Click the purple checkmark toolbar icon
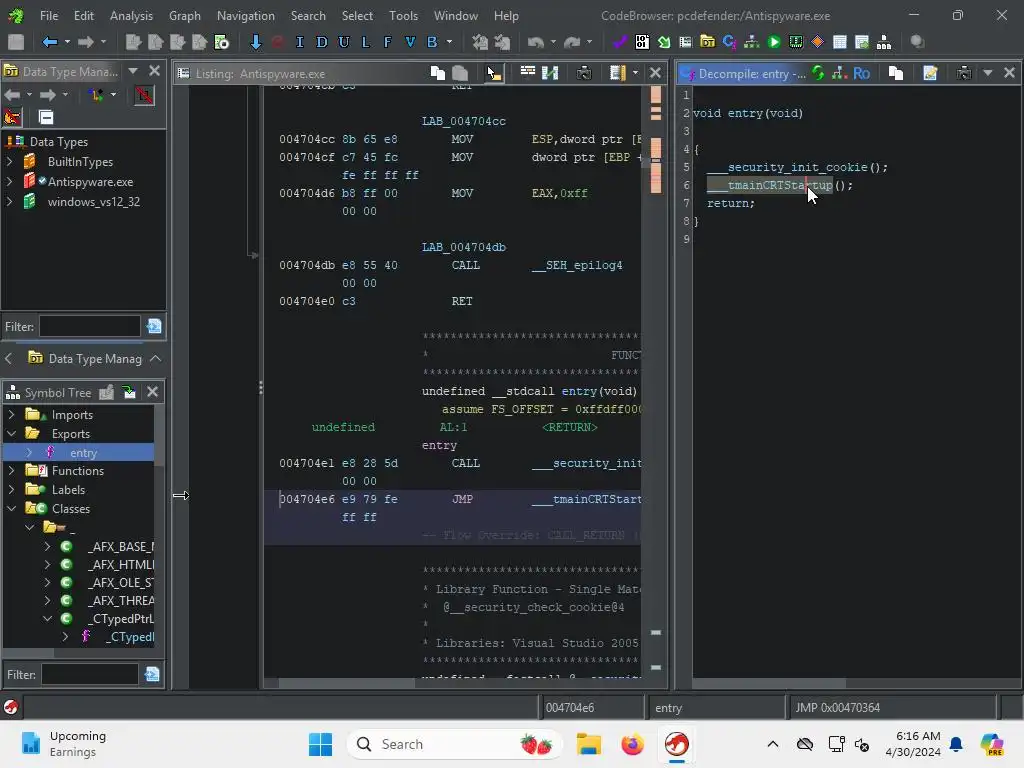This screenshot has height=768, width=1024. pos(619,42)
